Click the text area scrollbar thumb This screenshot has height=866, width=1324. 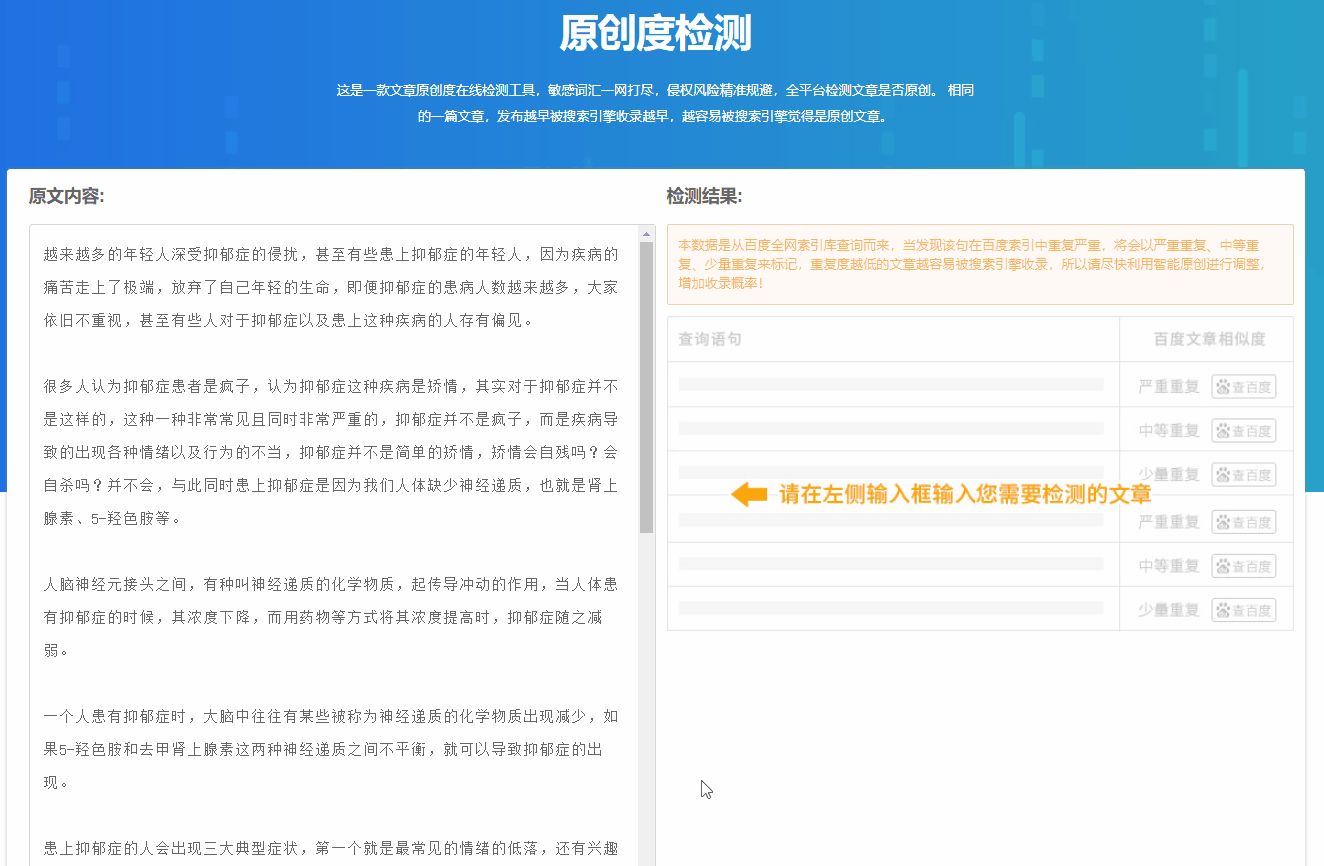click(x=646, y=388)
